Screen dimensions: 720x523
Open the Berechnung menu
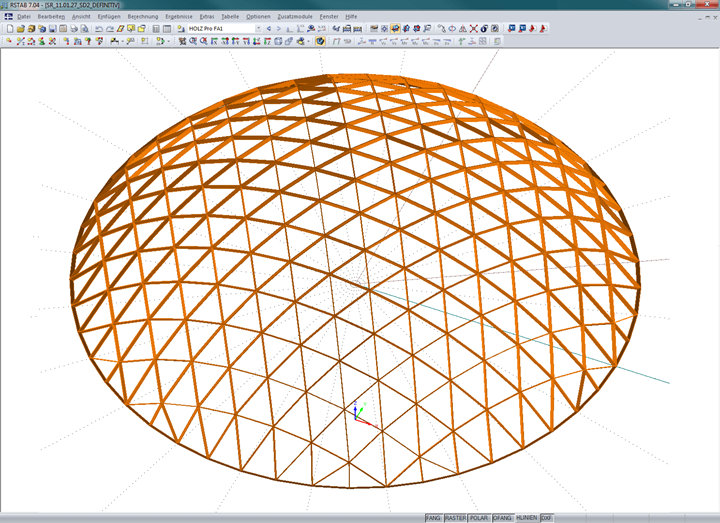(x=143, y=17)
